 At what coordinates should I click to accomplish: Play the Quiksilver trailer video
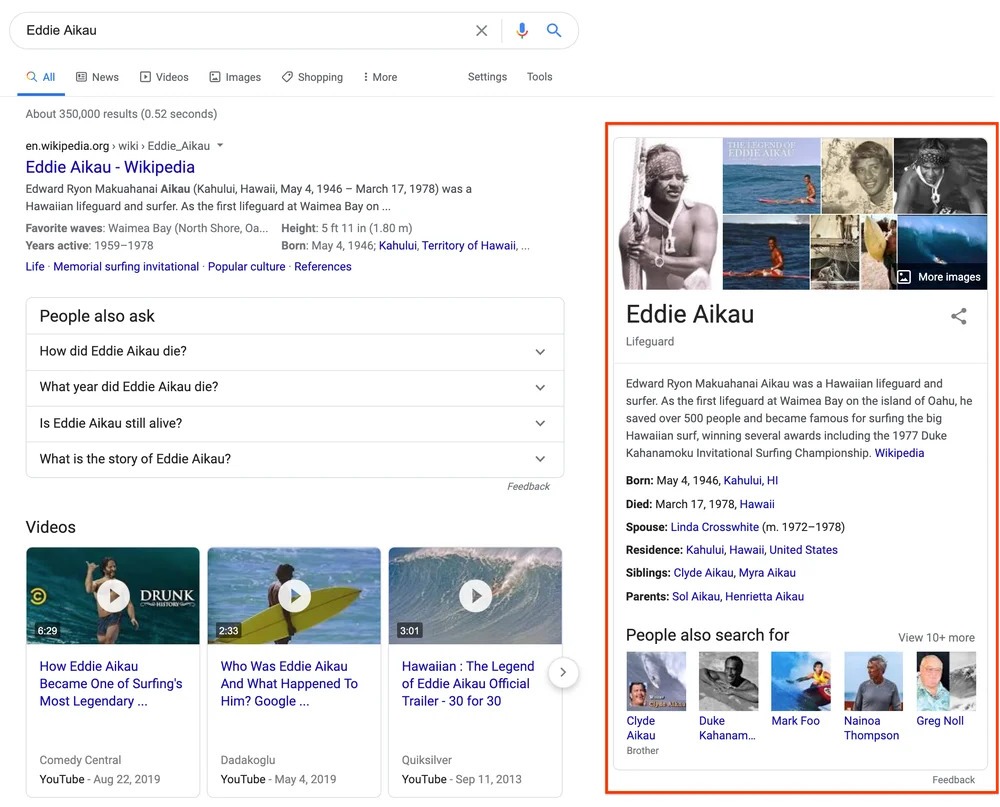pos(475,594)
